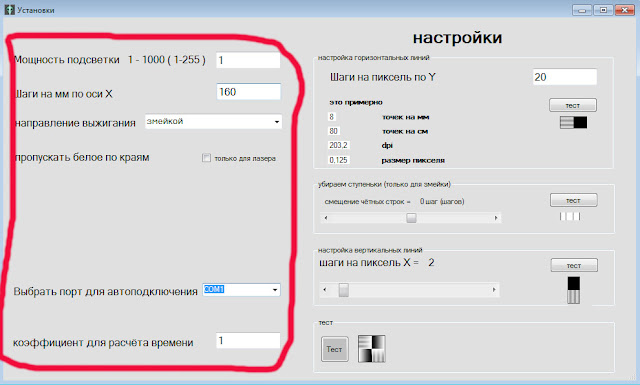Click the 'Мощность подсветки' input field
The width and height of the screenshot is (640, 385).
point(248,60)
